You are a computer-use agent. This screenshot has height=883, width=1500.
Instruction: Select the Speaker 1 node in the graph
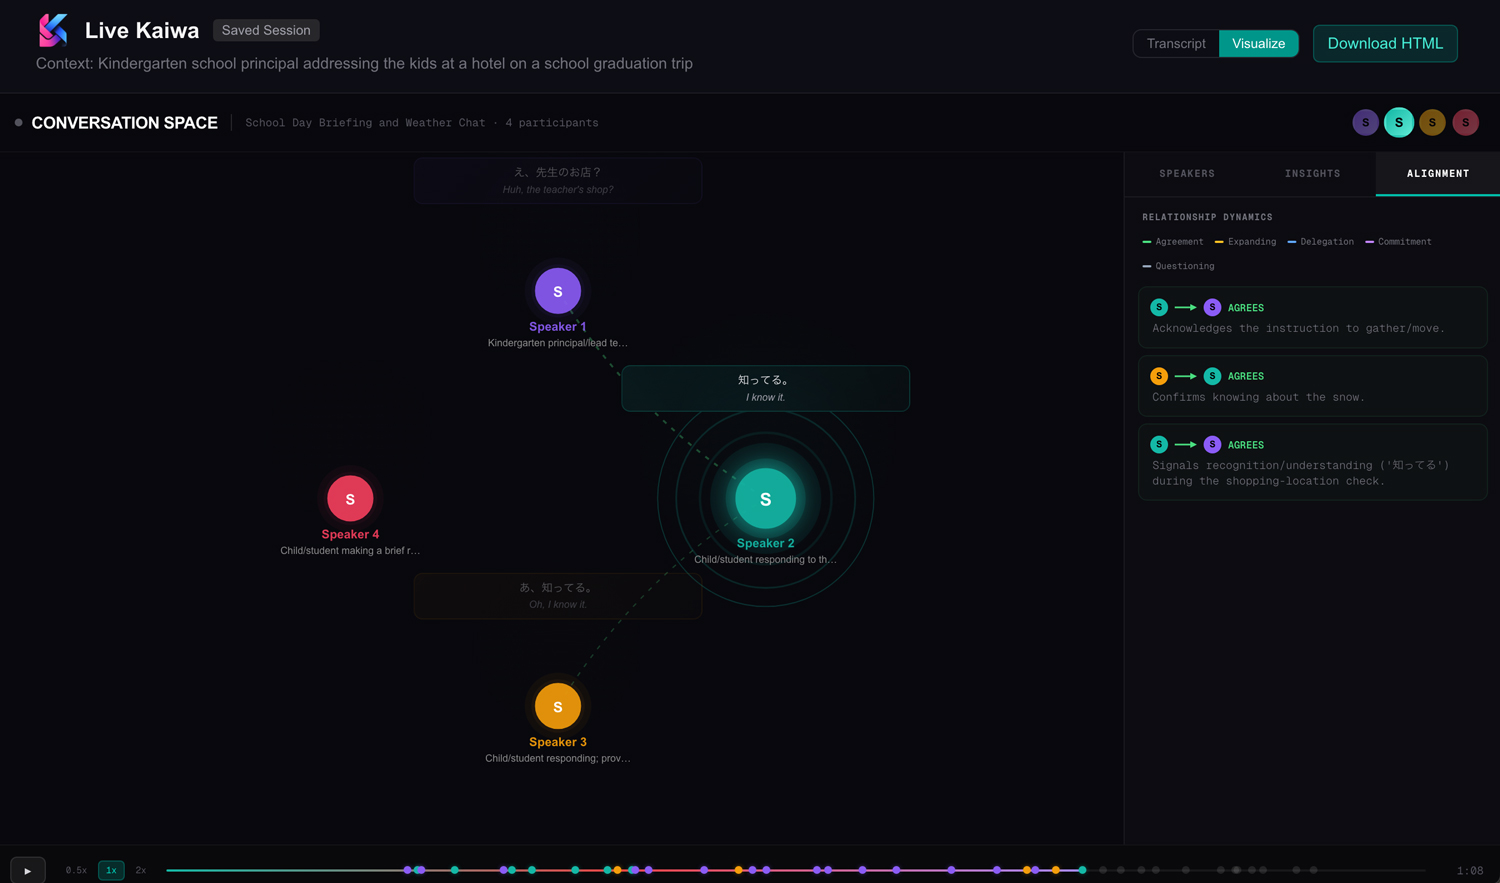coord(557,290)
